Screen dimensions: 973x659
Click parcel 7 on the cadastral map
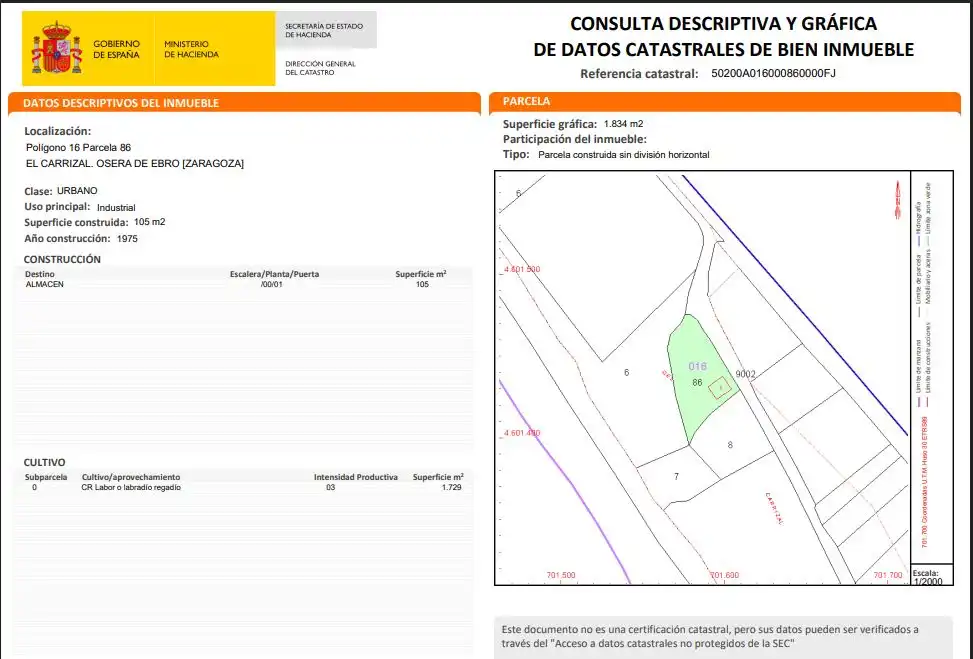coord(676,477)
